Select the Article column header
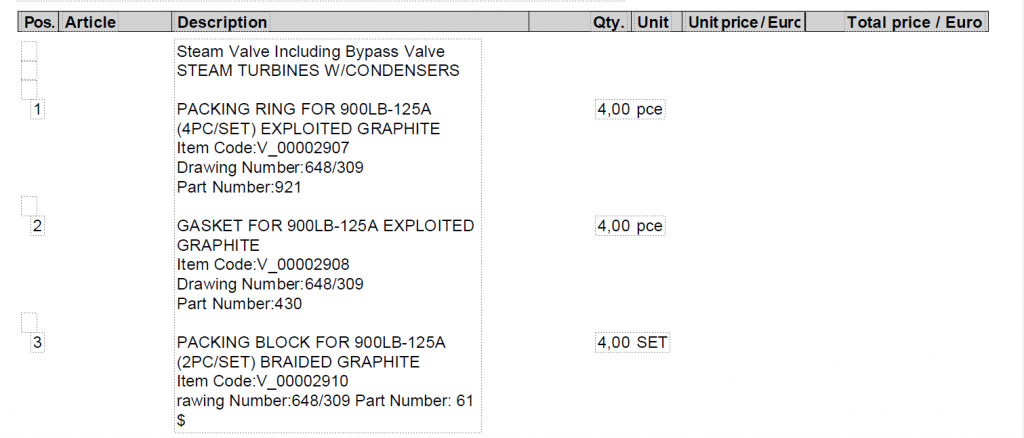Screen dimensions: 1024x438 (x=91, y=22)
